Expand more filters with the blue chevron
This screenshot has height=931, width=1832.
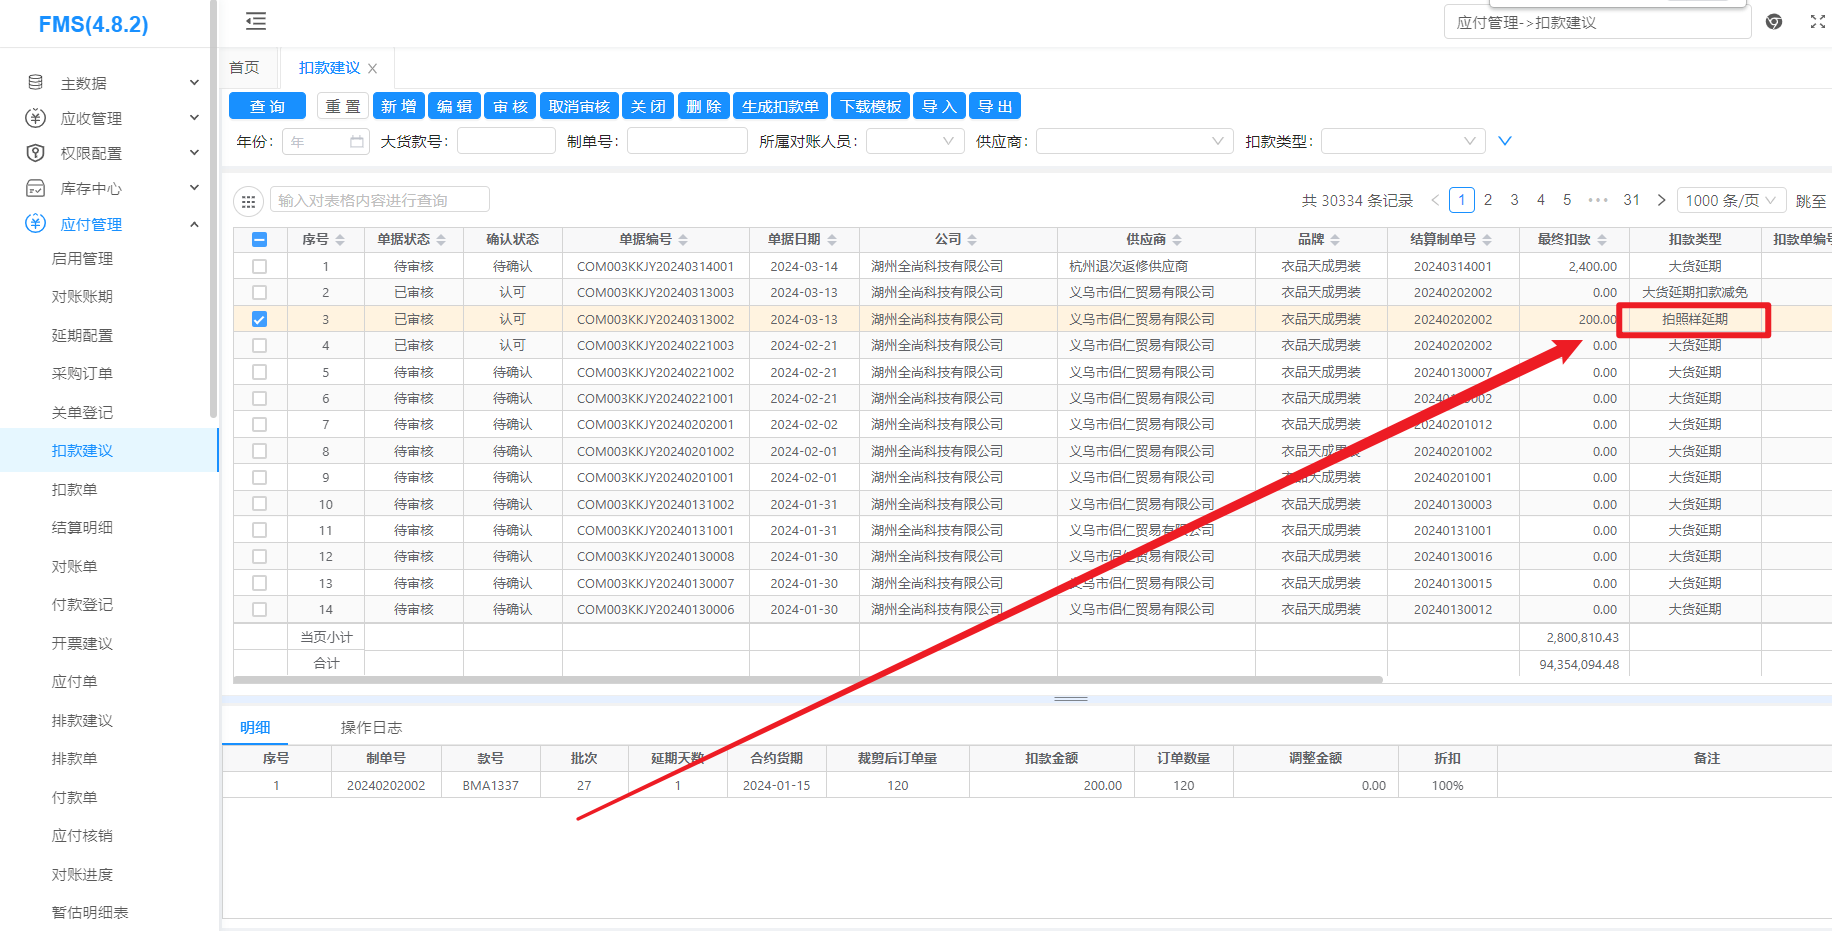1504,141
